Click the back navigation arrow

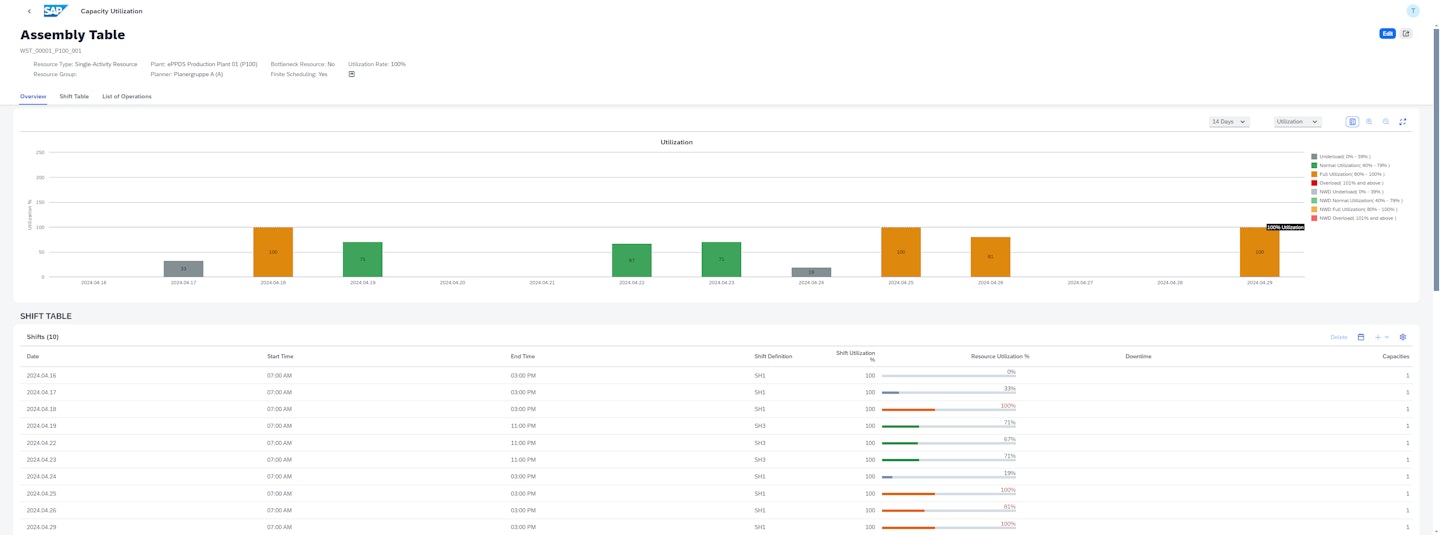[29, 11]
